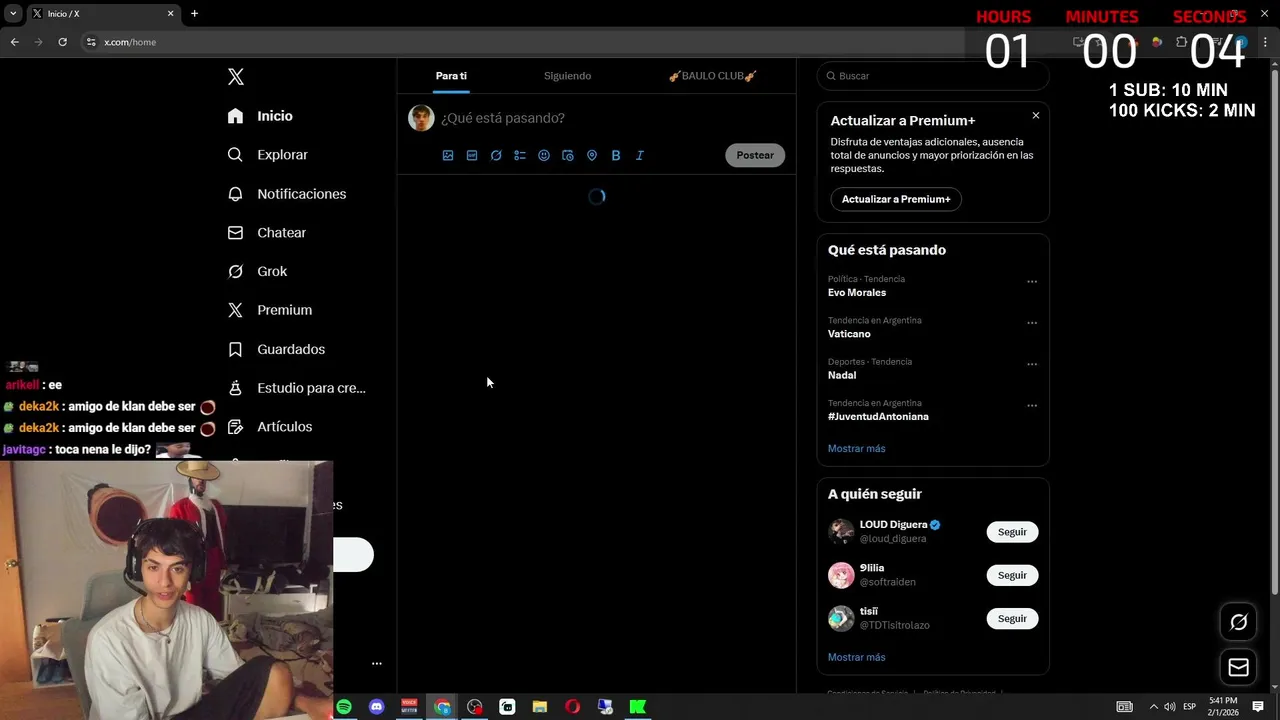
Task: Open the Evo Morales trend
Action: (857, 292)
